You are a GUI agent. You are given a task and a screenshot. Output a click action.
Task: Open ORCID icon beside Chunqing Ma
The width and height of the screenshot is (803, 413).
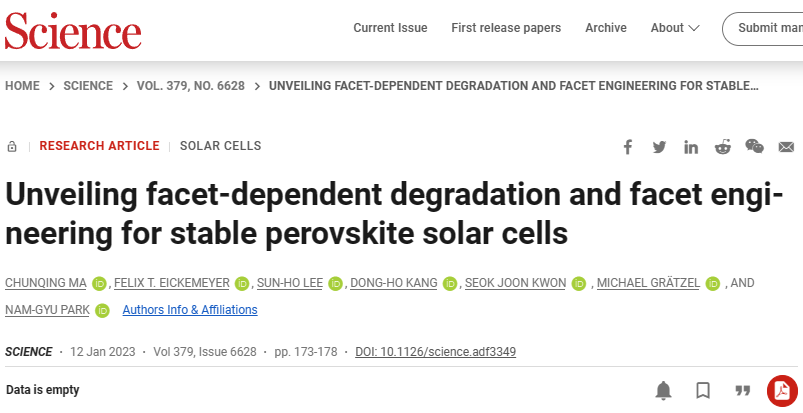(99, 283)
